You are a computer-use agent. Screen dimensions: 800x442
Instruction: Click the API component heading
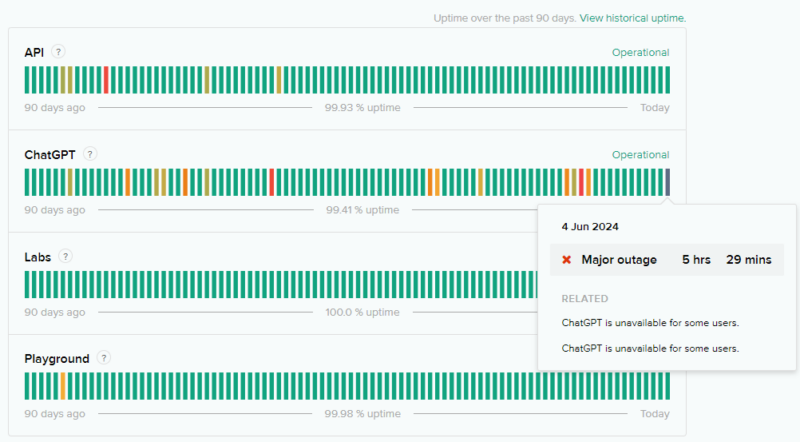[34, 53]
